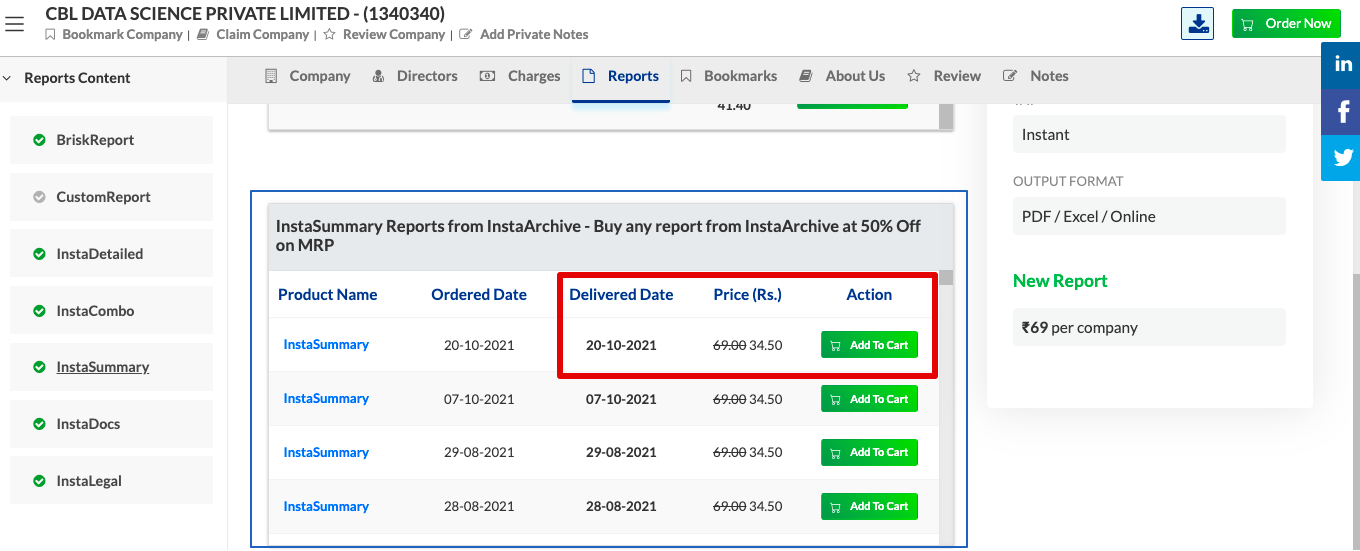Select the Reports tab
This screenshot has height=551, width=1360.
tap(620, 76)
